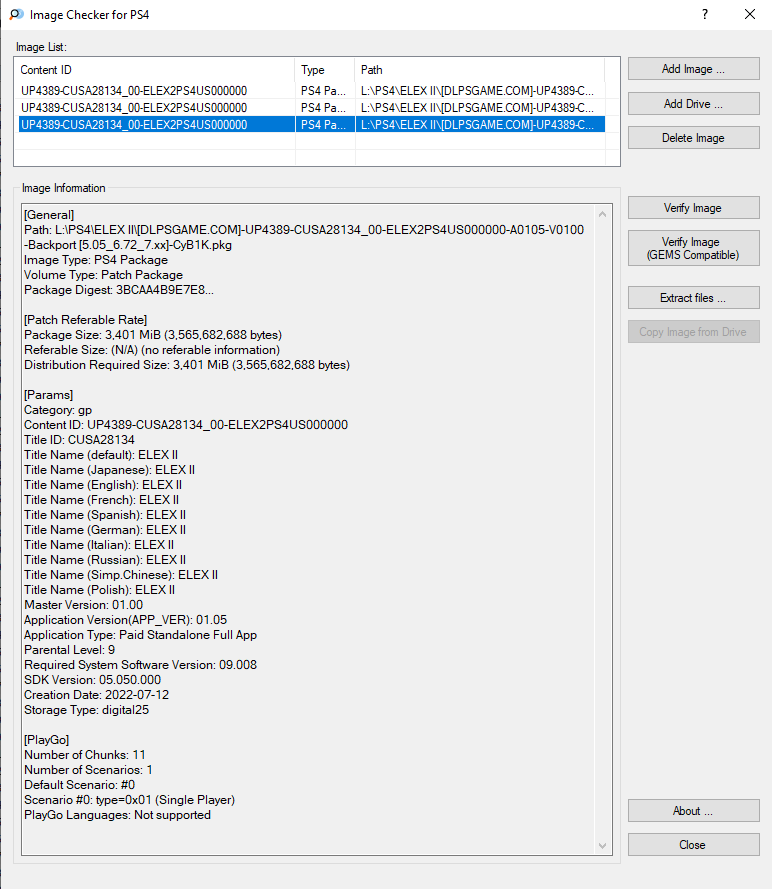Click the Verify Image button
The image size is (772, 889).
pyautogui.click(x=693, y=208)
